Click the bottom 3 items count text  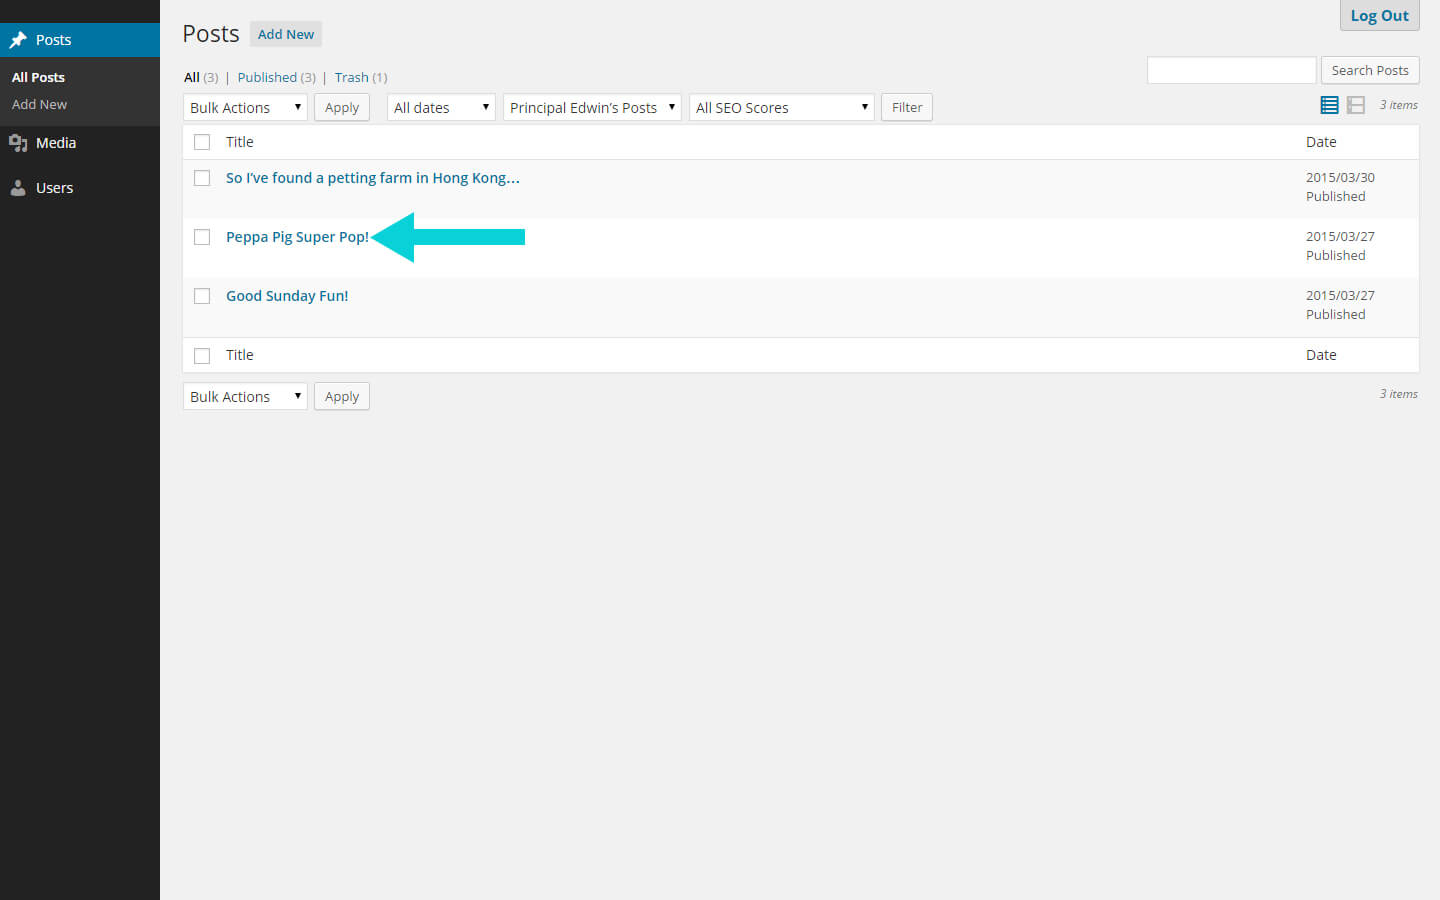(1399, 394)
